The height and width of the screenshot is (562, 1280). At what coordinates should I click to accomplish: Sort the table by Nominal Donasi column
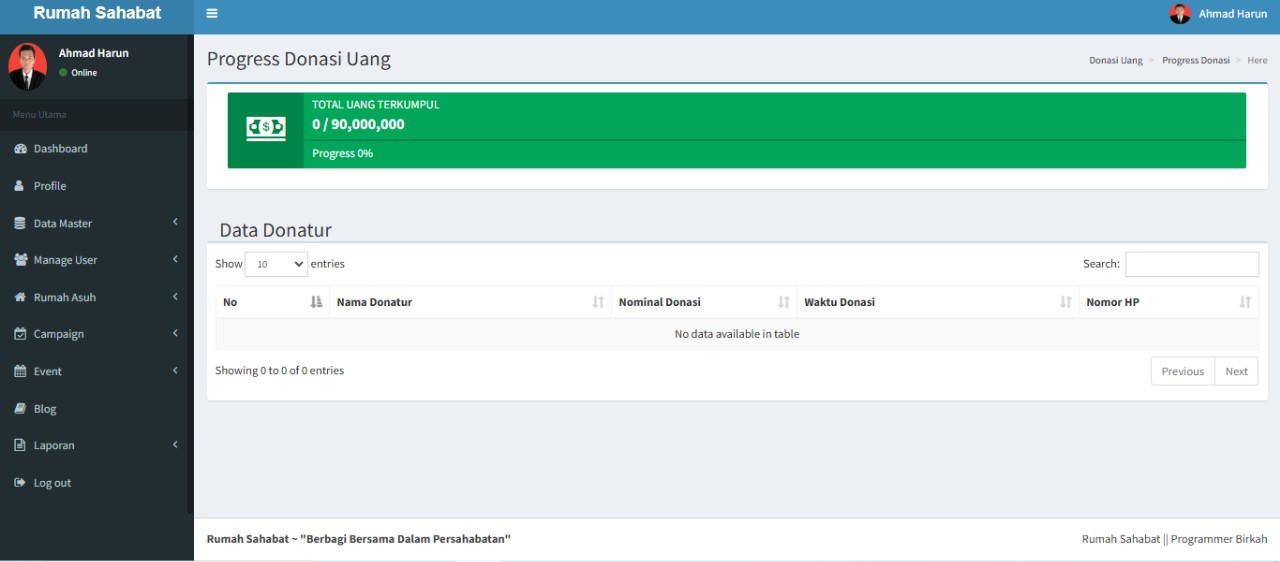click(x=704, y=302)
